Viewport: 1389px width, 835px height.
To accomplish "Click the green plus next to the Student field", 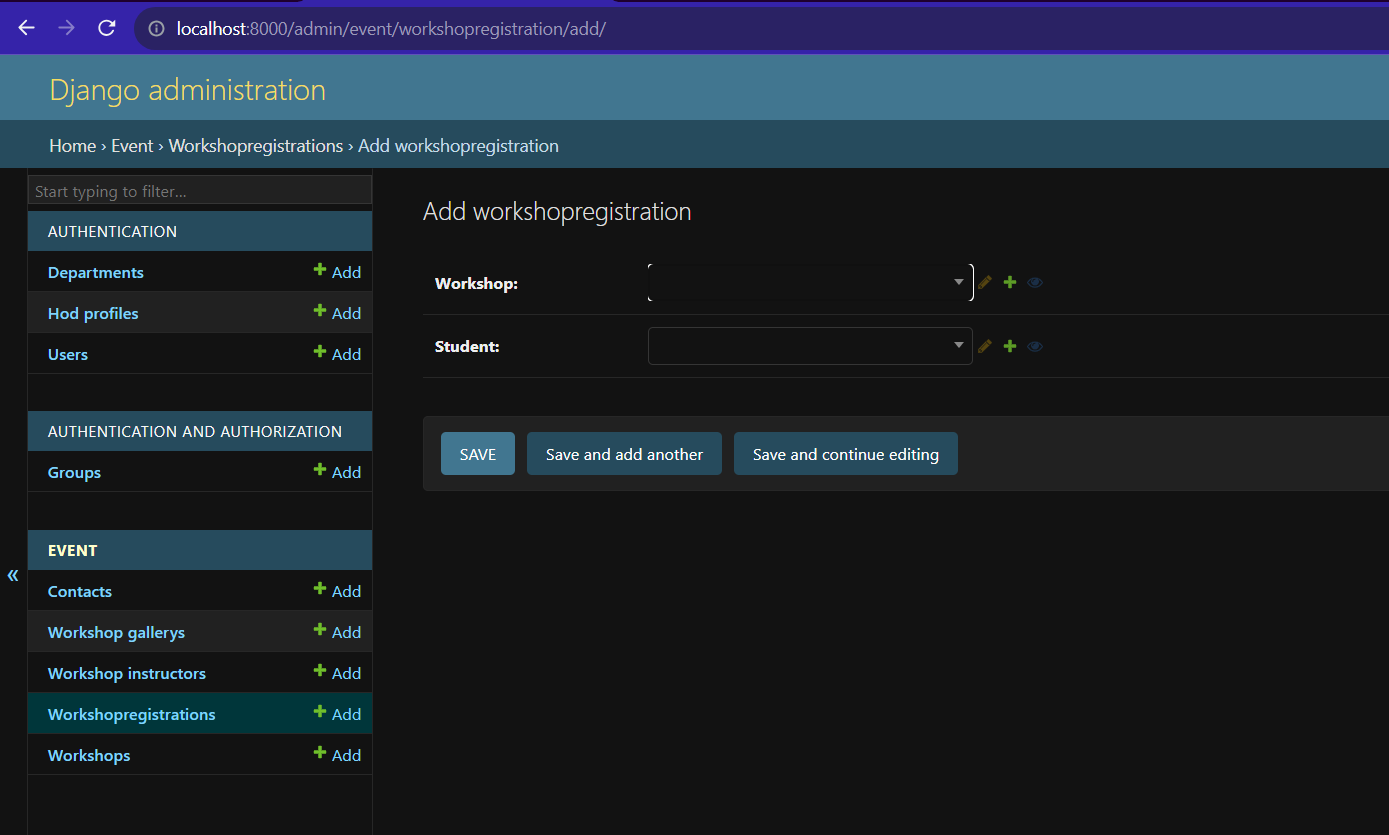I will (x=1010, y=346).
